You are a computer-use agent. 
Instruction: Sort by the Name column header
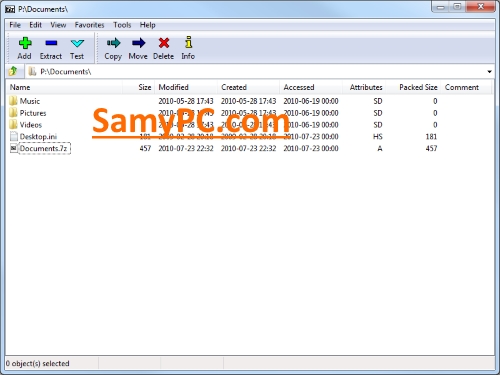coord(65,87)
